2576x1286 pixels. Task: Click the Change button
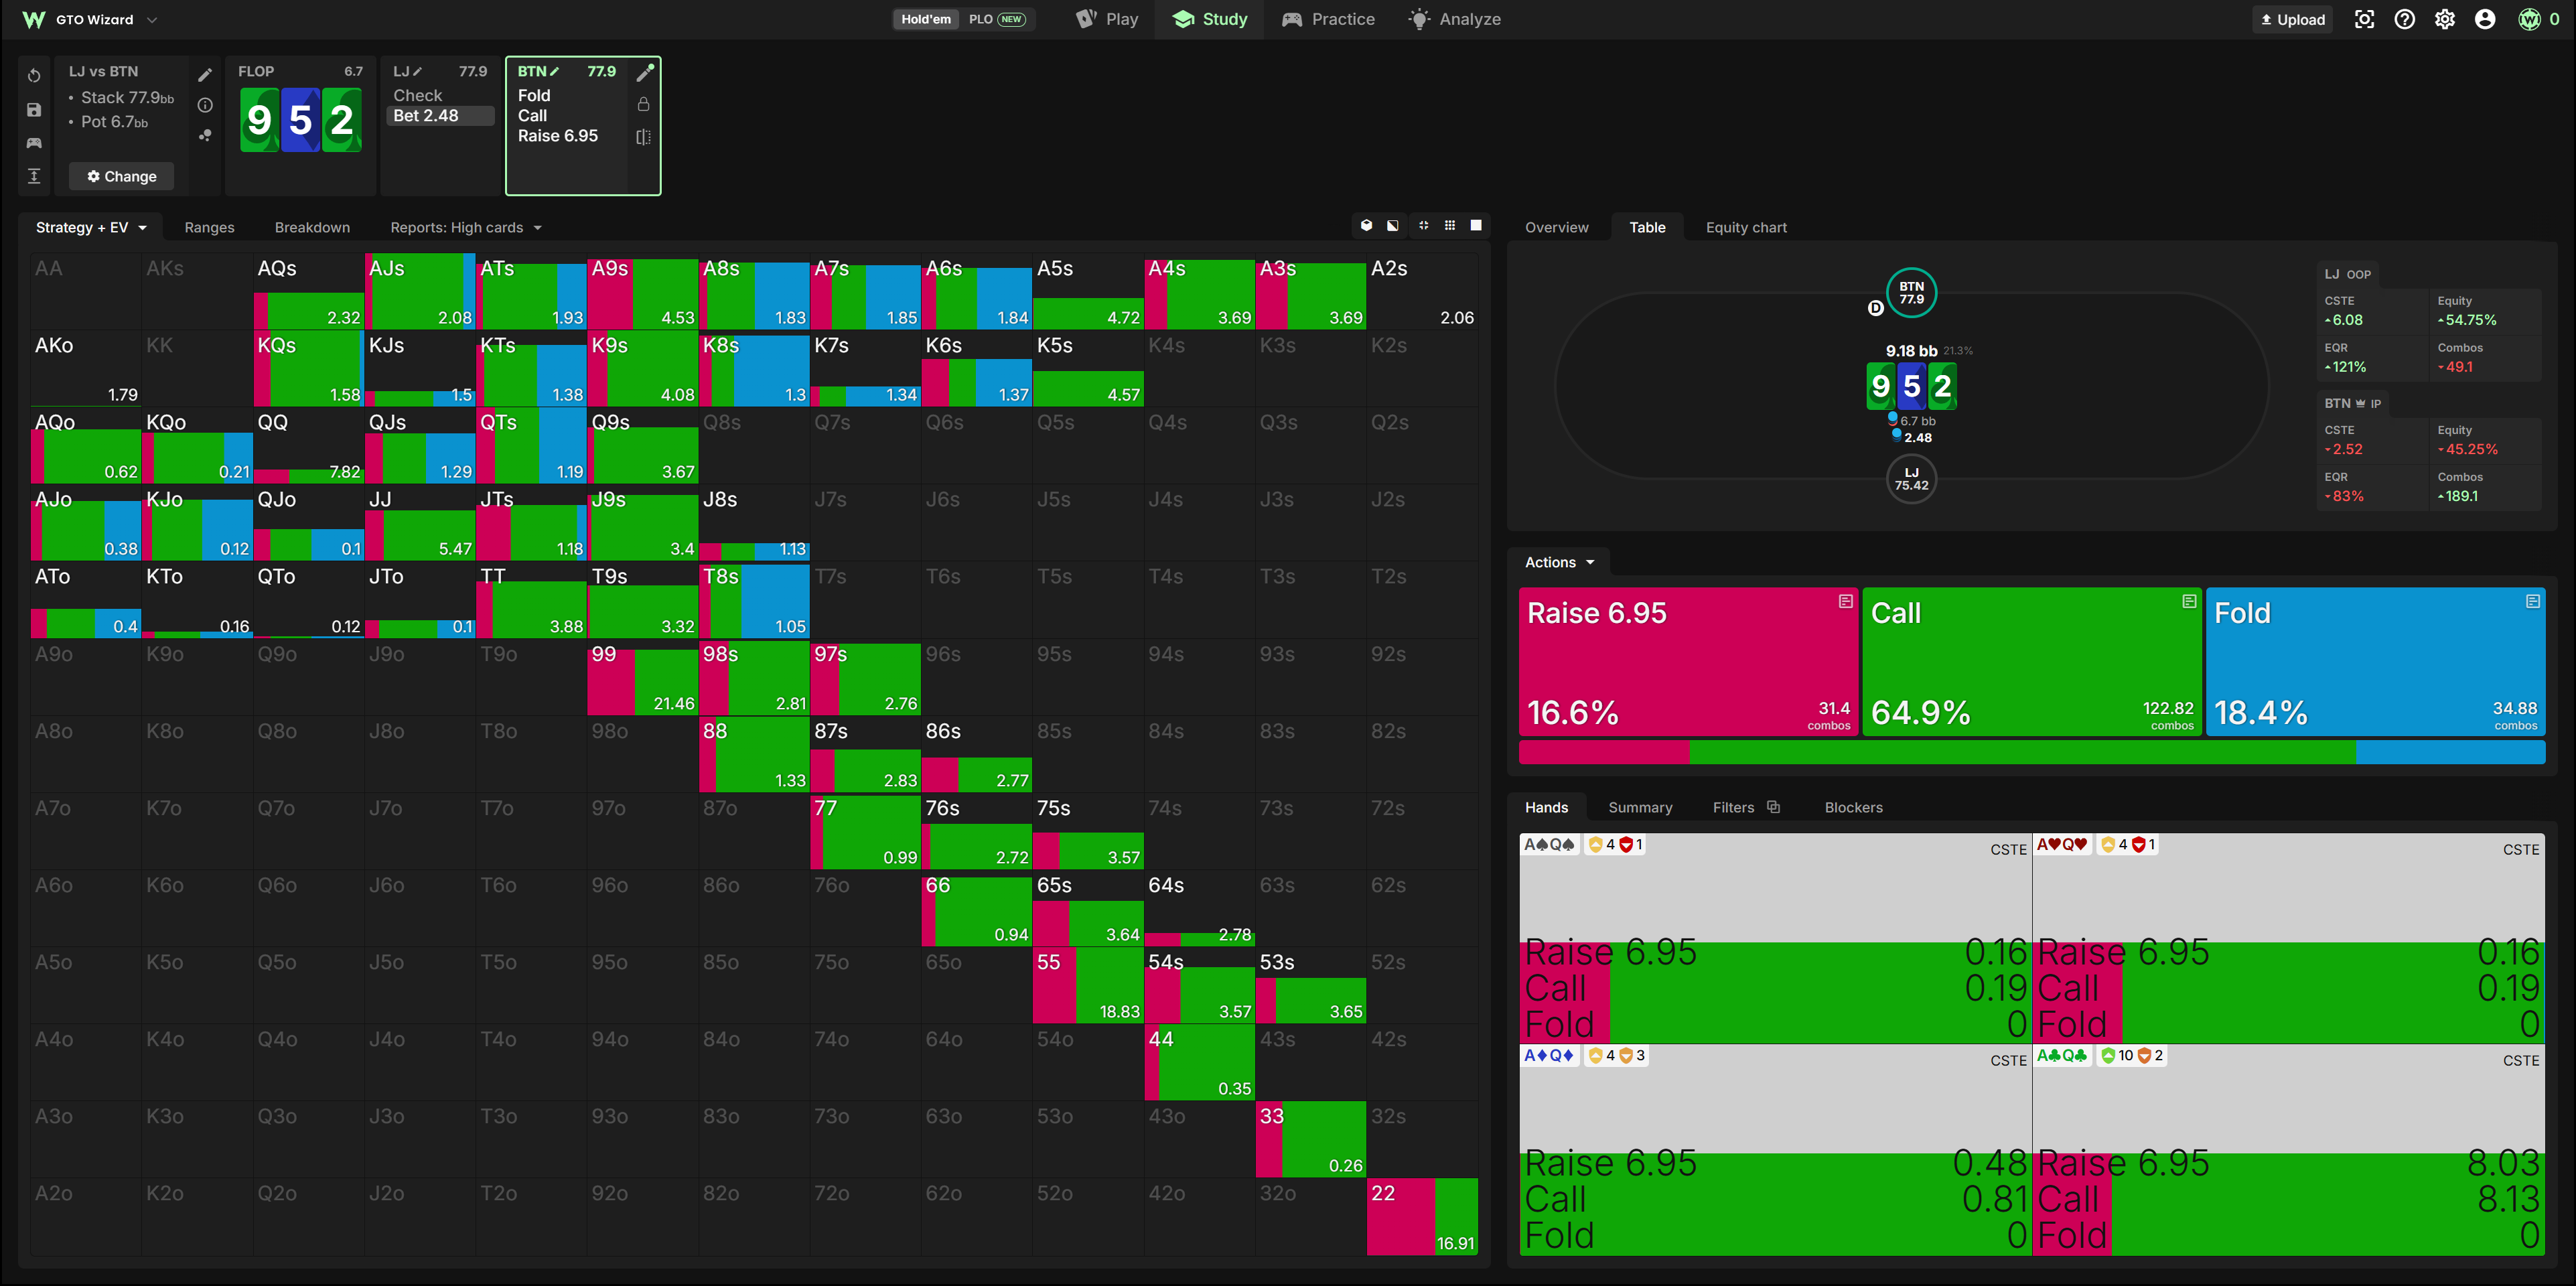pos(121,176)
